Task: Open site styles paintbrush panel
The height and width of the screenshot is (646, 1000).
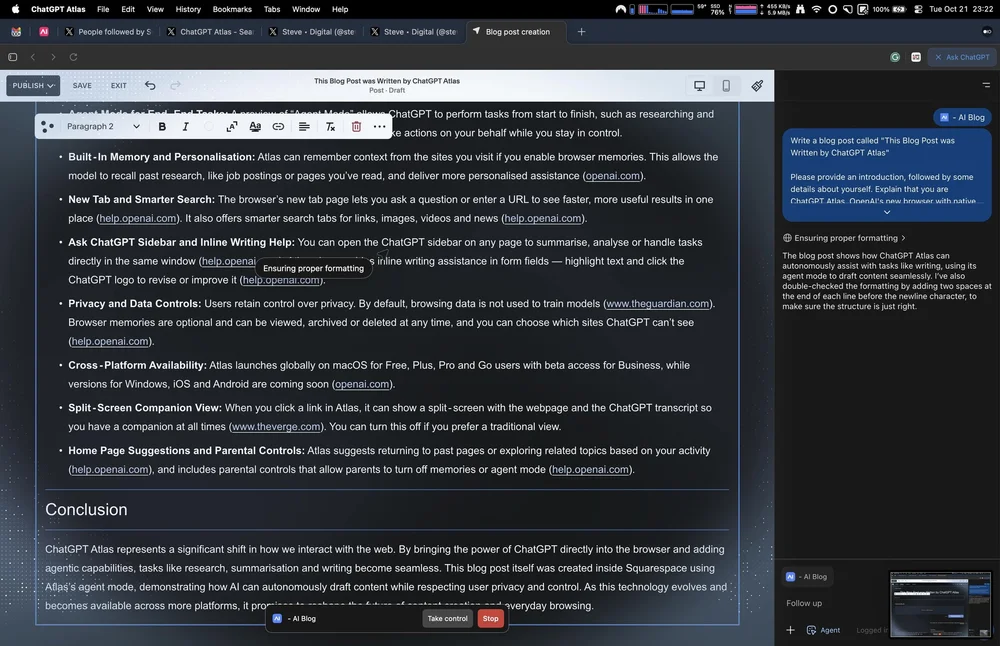Action: [757, 85]
